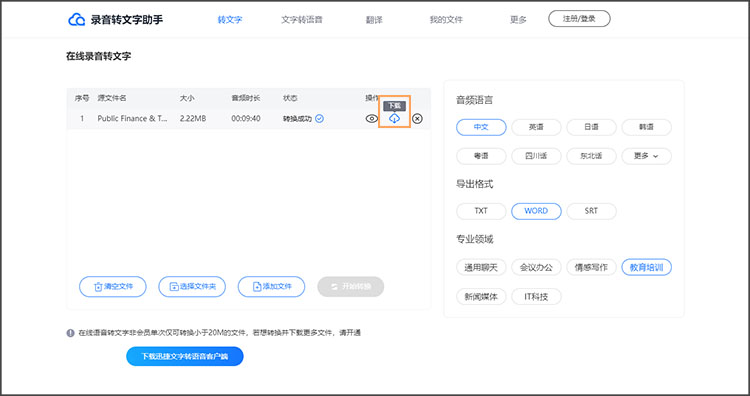Click the greyed 开始转换 button
750x396 pixels.
(351, 286)
